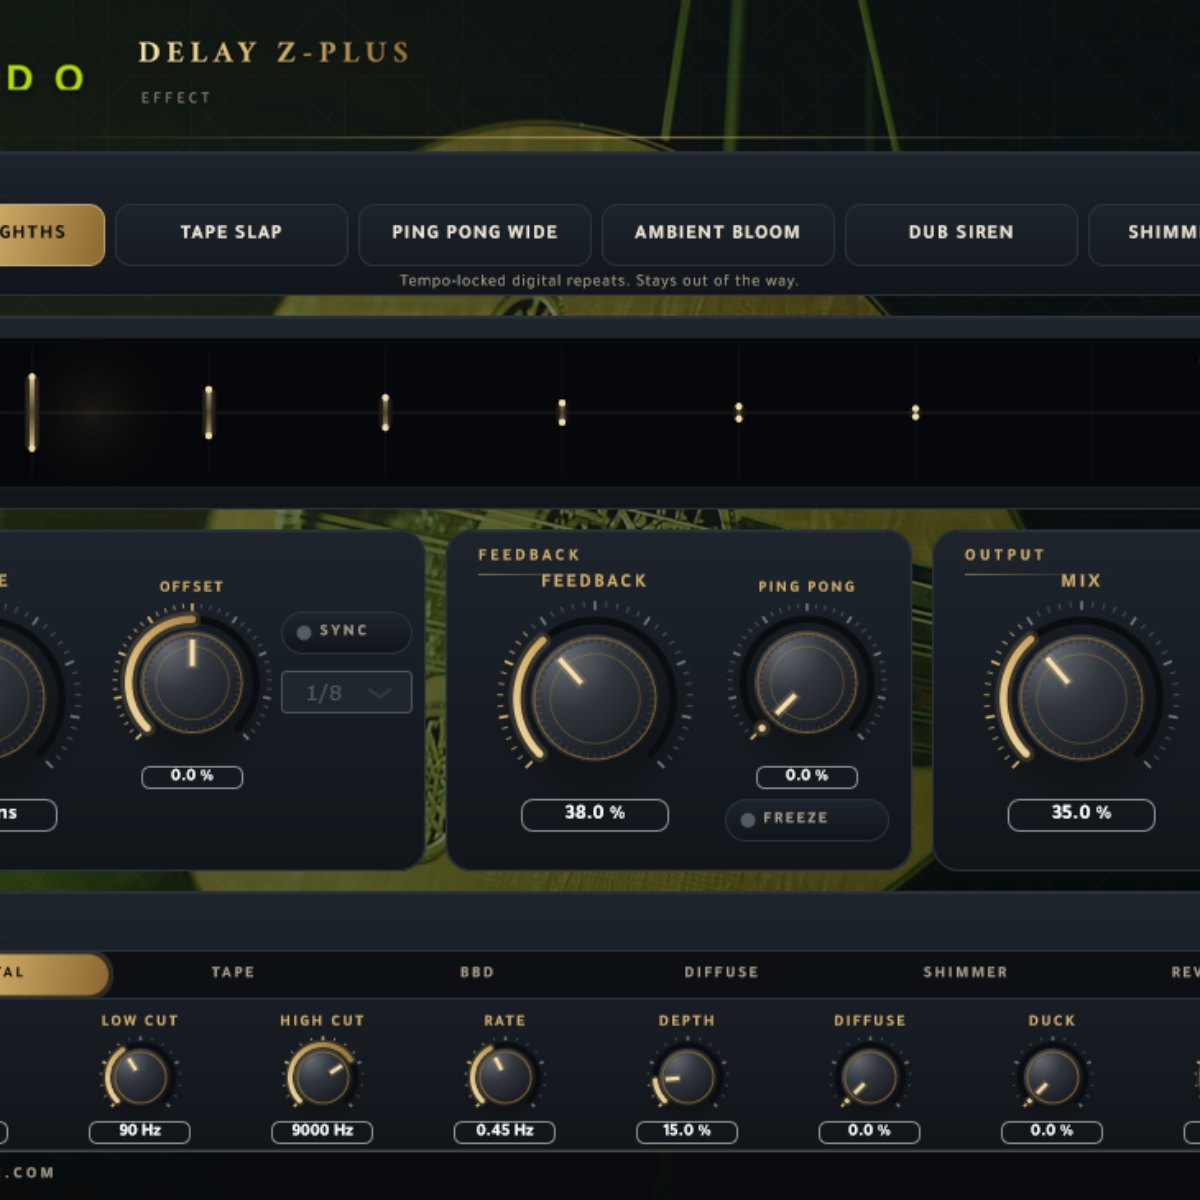Click the Offset knob
Screen dimensions: 1200x1200
point(192,683)
